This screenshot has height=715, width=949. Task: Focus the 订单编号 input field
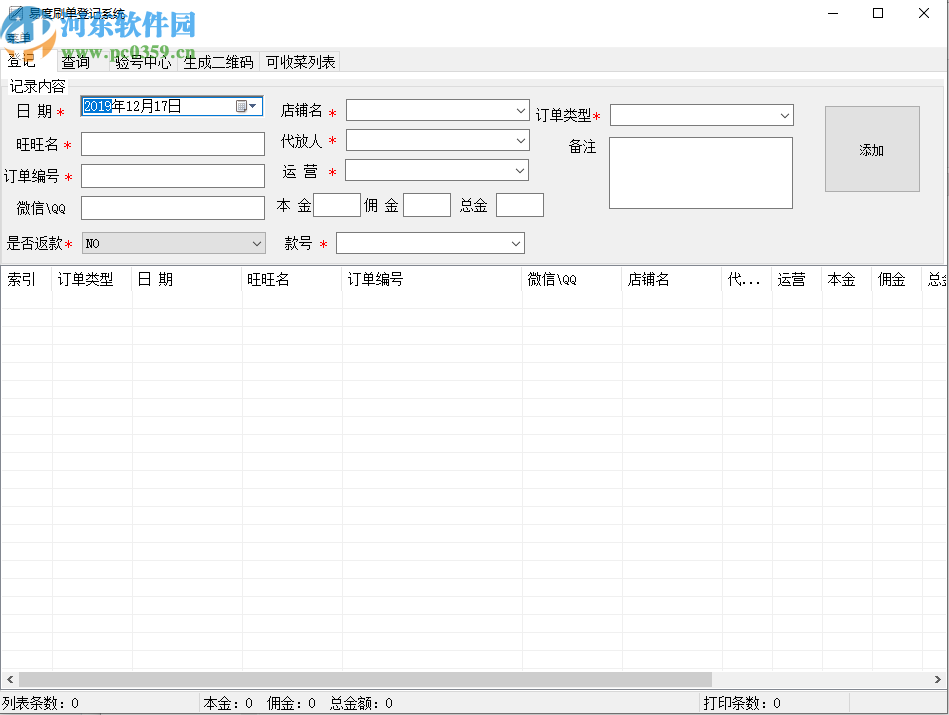[173, 176]
